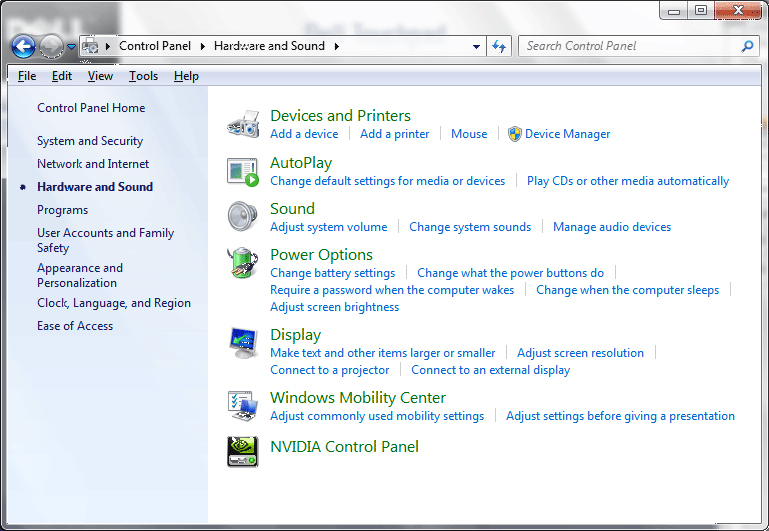Open Clock, Language, and Region
The image size is (769, 531).
click(114, 303)
